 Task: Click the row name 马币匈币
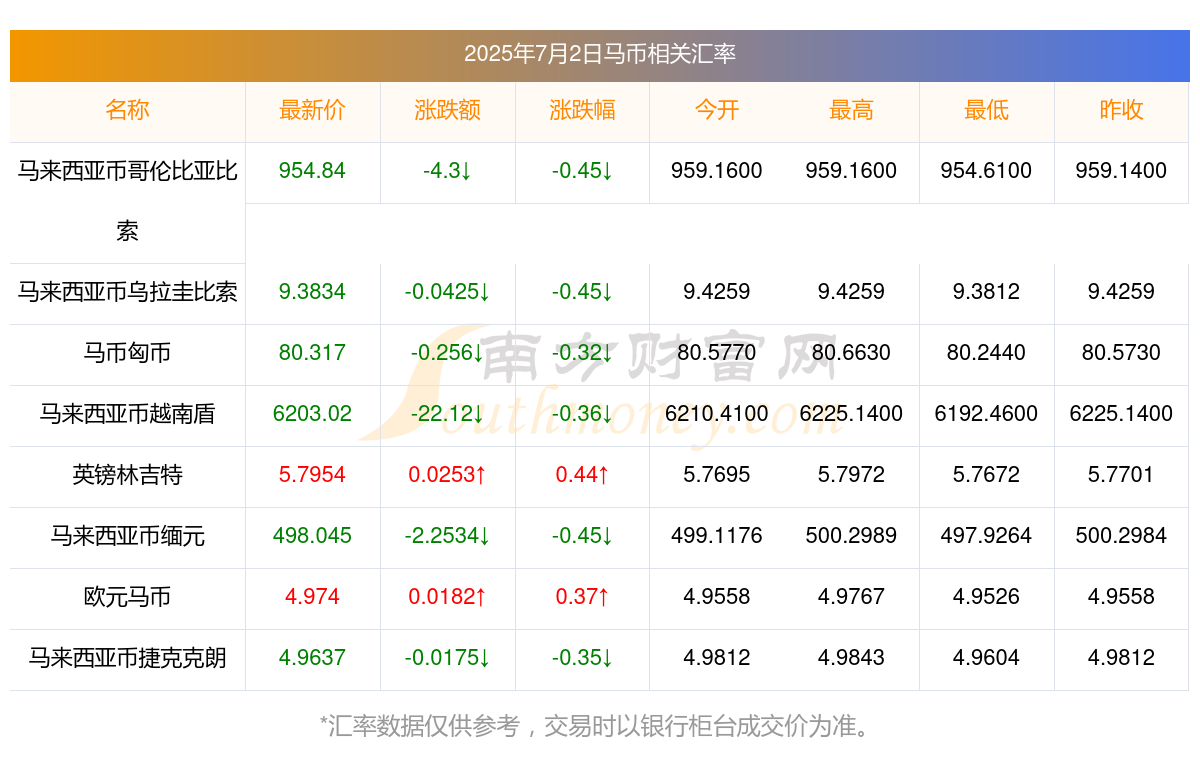point(127,353)
